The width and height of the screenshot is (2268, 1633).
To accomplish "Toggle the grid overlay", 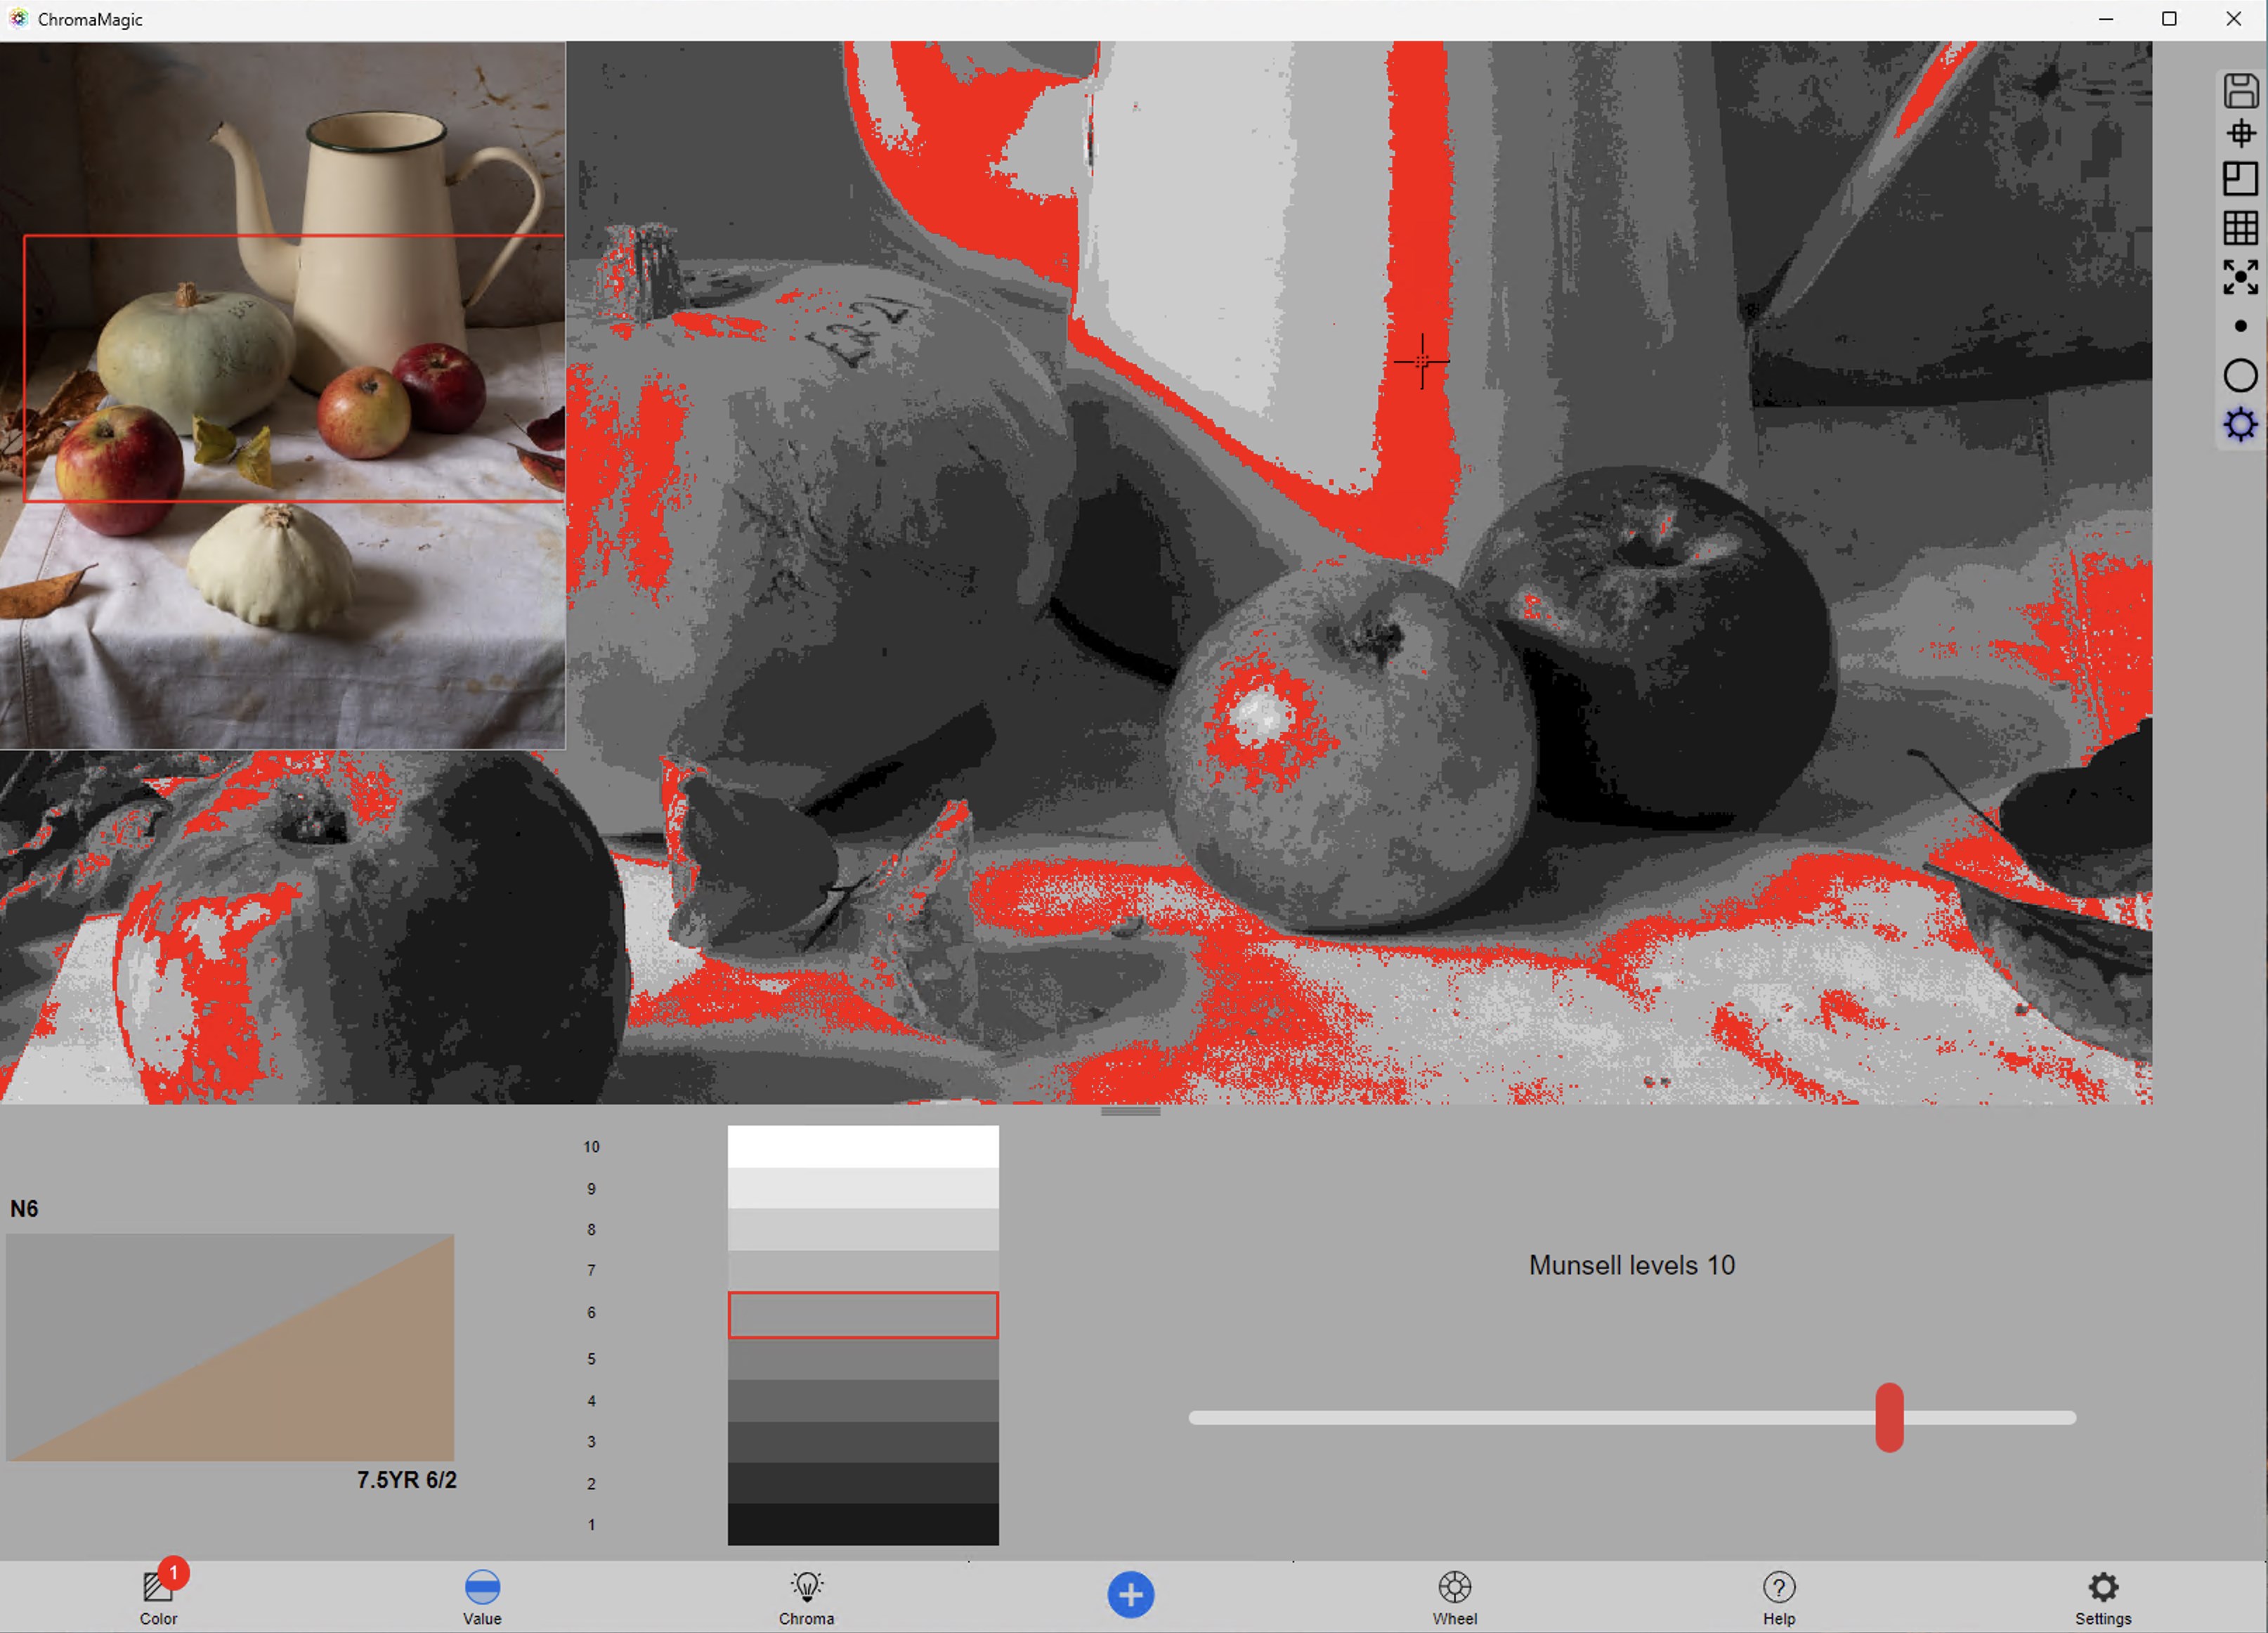I will click(2240, 229).
